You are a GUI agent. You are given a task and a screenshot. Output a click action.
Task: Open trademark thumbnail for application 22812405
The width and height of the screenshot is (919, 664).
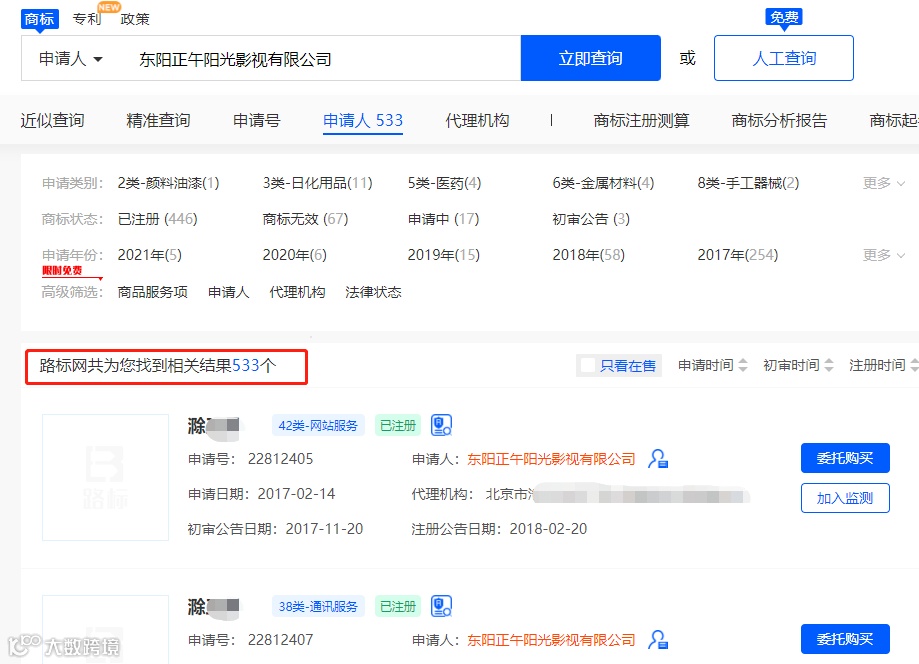[x=105, y=477]
